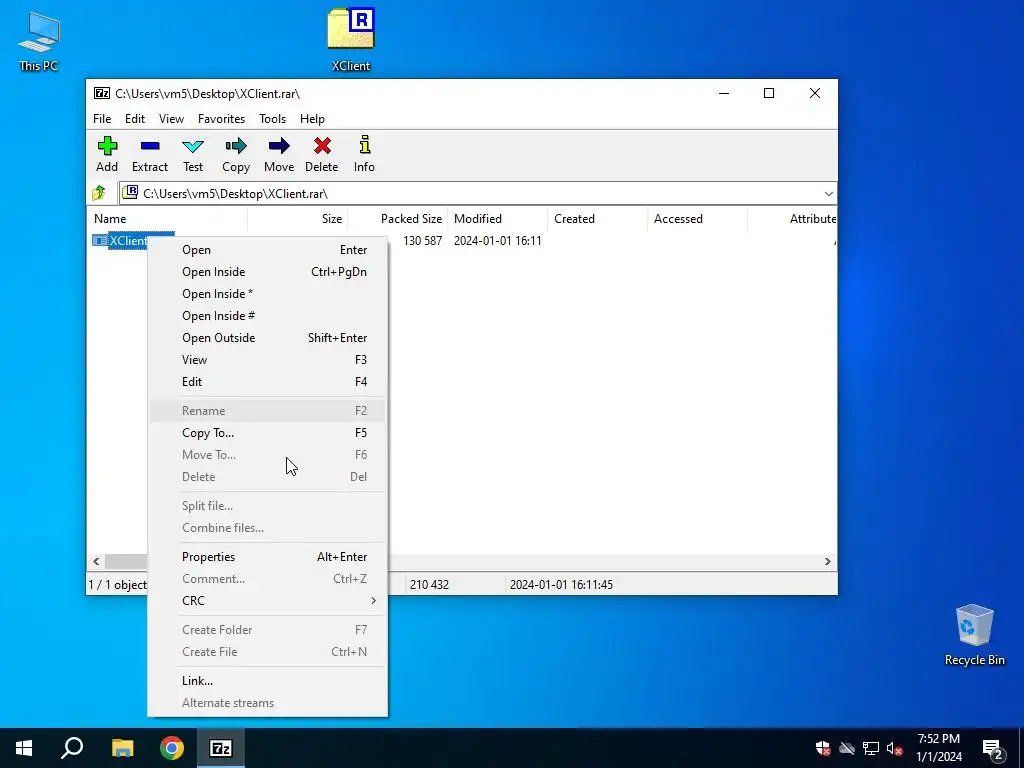The height and width of the screenshot is (768, 1024).
Task: Click horizontal scrollbar left arrow
Action: click(96, 561)
